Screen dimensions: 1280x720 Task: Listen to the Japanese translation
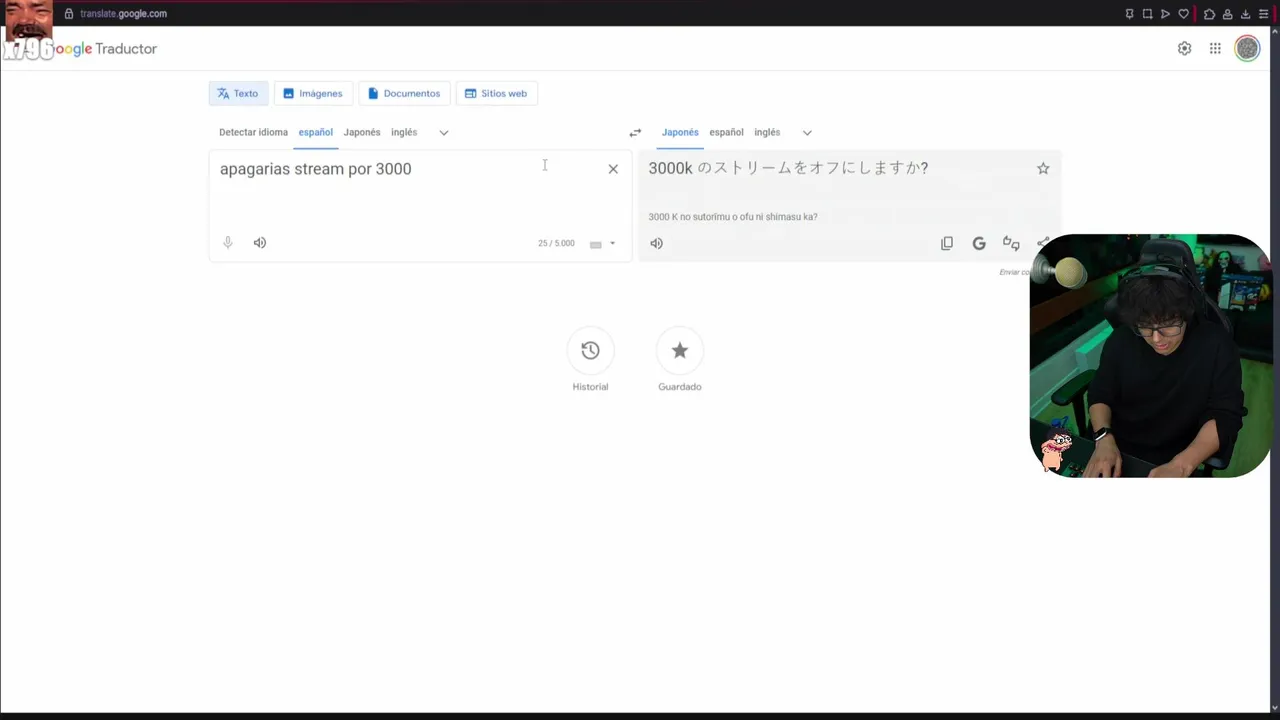[656, 243]
